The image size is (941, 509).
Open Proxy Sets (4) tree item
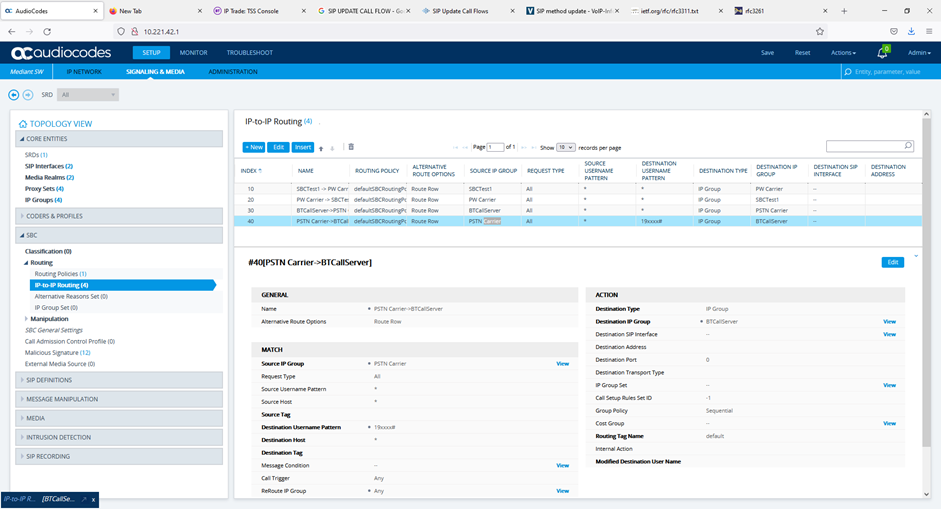coord(44,188)
